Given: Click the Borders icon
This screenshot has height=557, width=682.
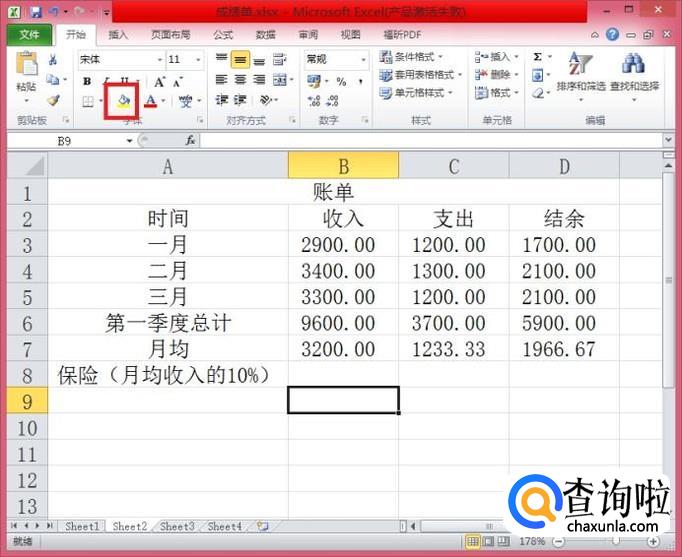Looking at the screenshot, I should (x=88, y=102).
